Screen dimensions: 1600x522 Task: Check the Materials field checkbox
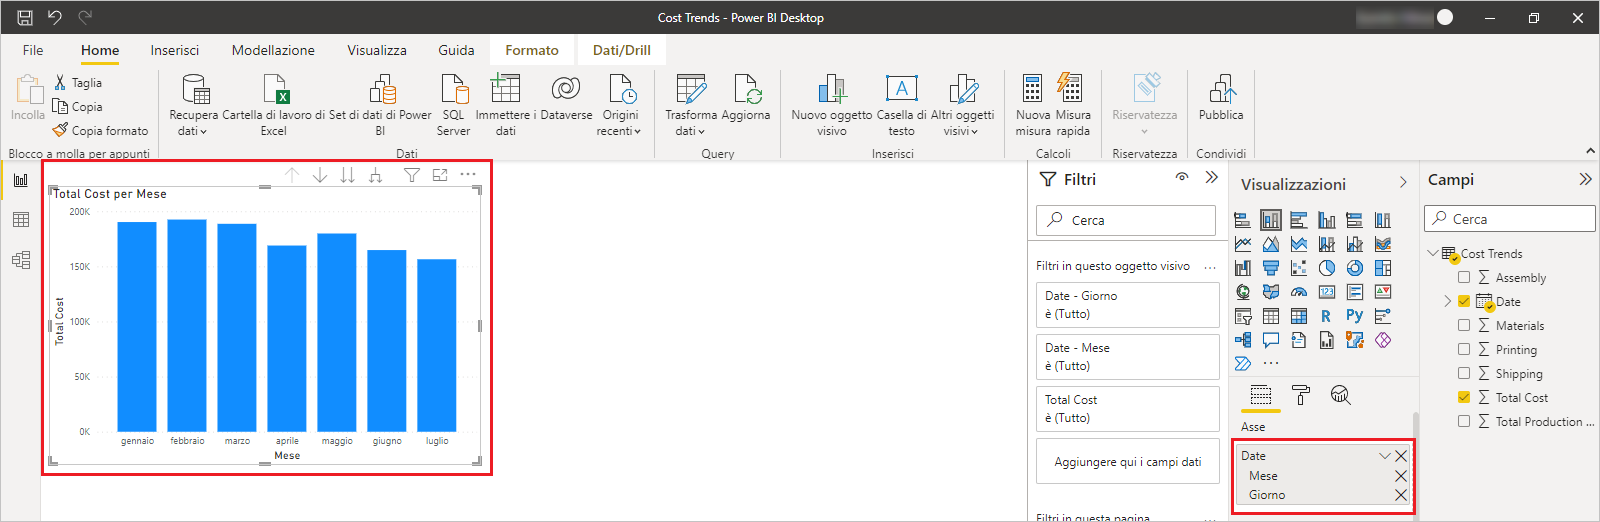[1464, 326]
